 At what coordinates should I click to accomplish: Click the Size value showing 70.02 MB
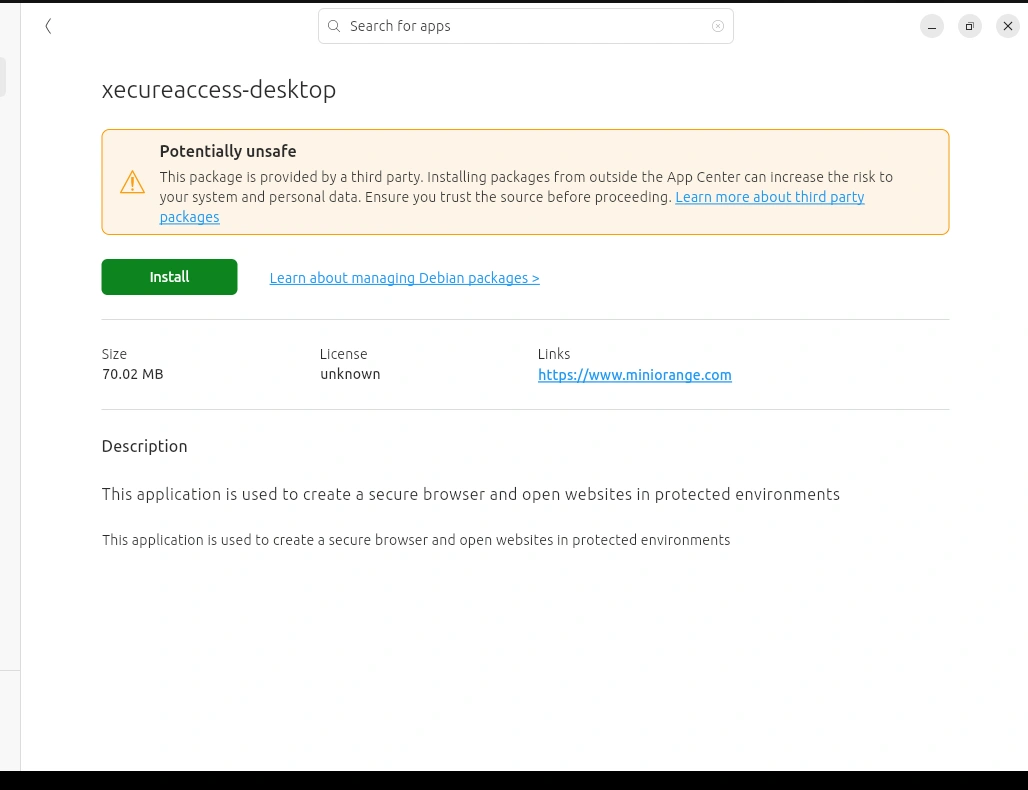pos(132,374)
